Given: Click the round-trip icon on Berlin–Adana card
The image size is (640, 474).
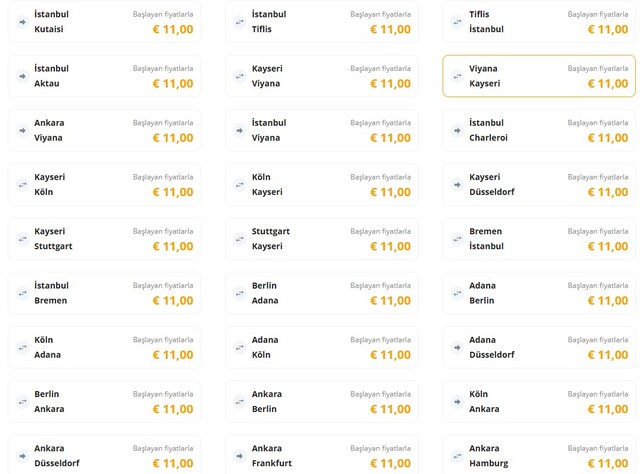Looking at the screenshot, I should (239, 293).
